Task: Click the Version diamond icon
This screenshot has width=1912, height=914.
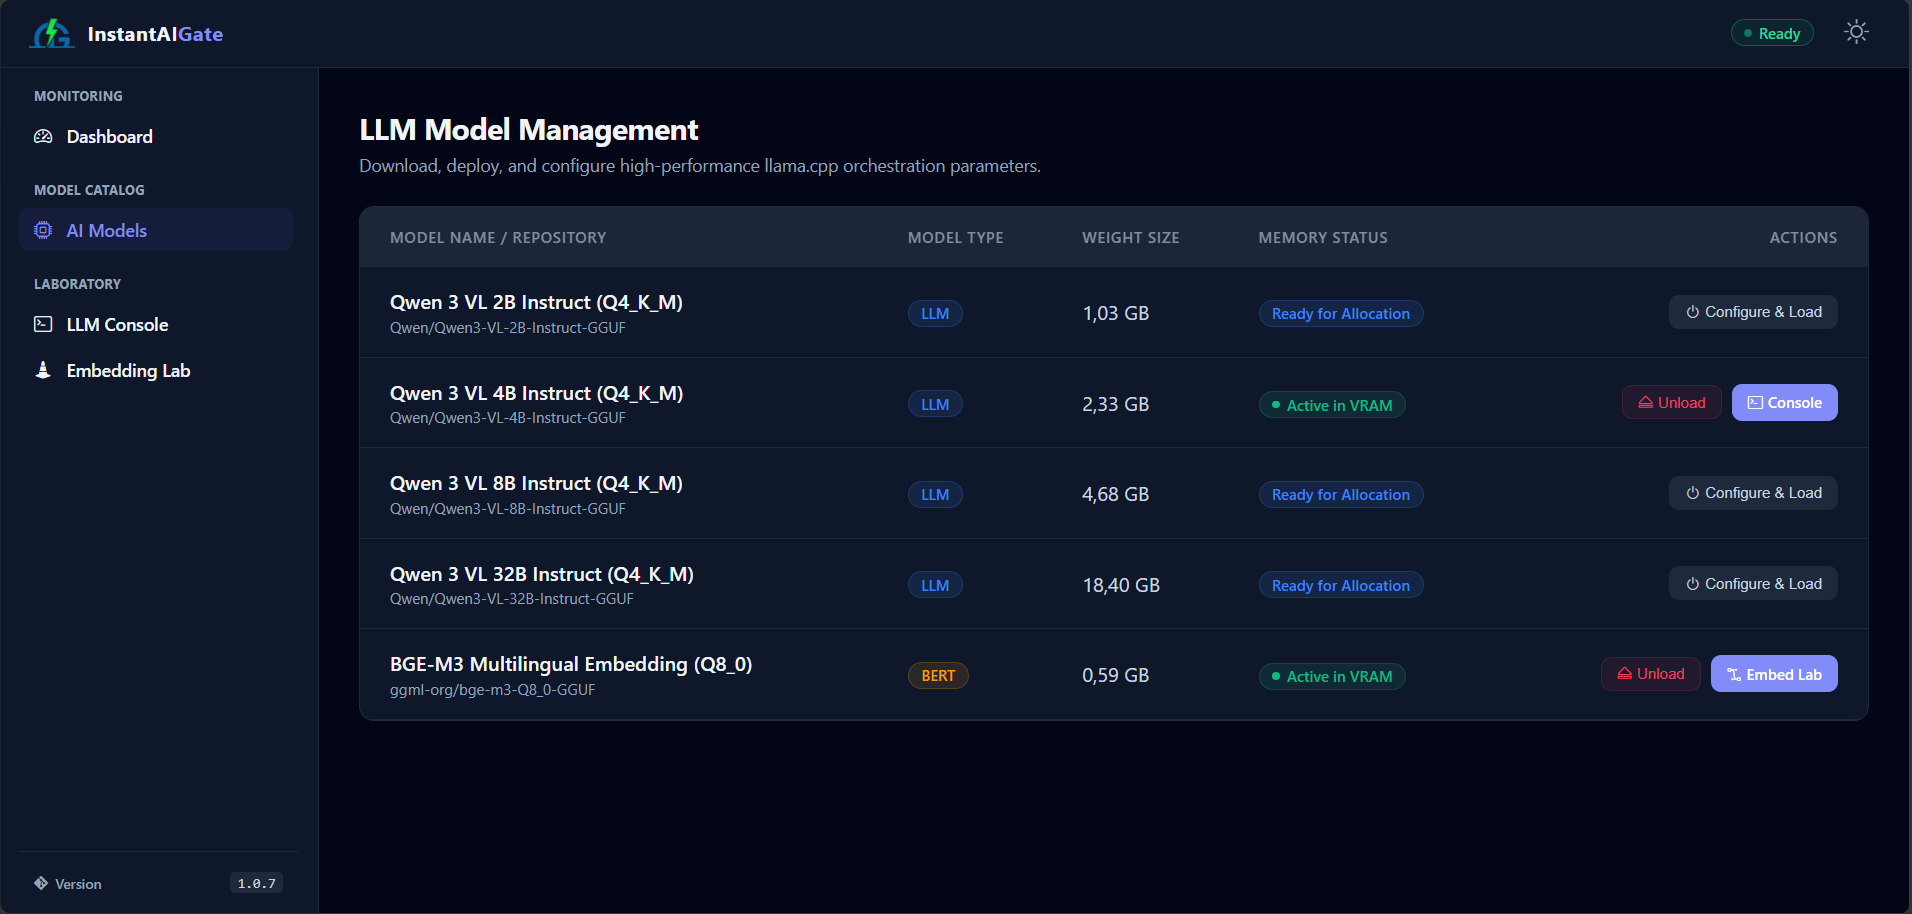Action: coord(41,883)
